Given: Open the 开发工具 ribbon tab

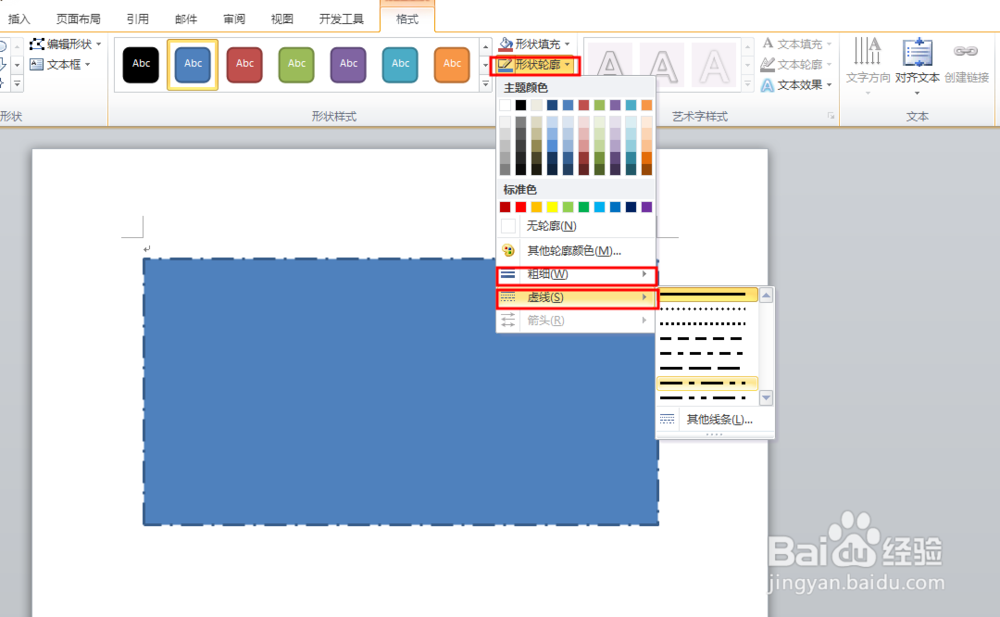Looking at the screenshot, I should 341,19.
